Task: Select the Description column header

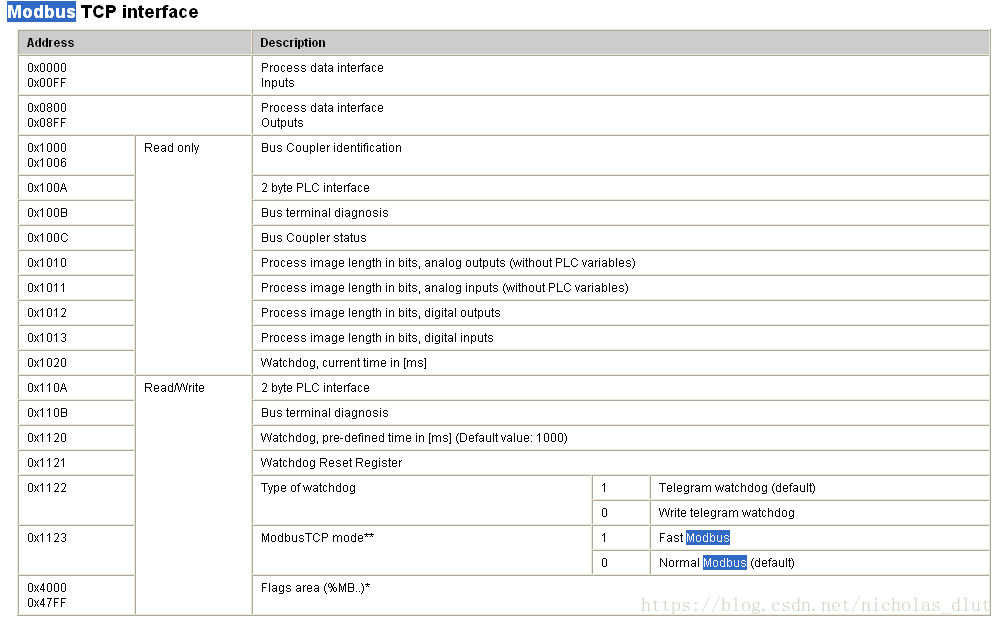Action: point(293,43)
